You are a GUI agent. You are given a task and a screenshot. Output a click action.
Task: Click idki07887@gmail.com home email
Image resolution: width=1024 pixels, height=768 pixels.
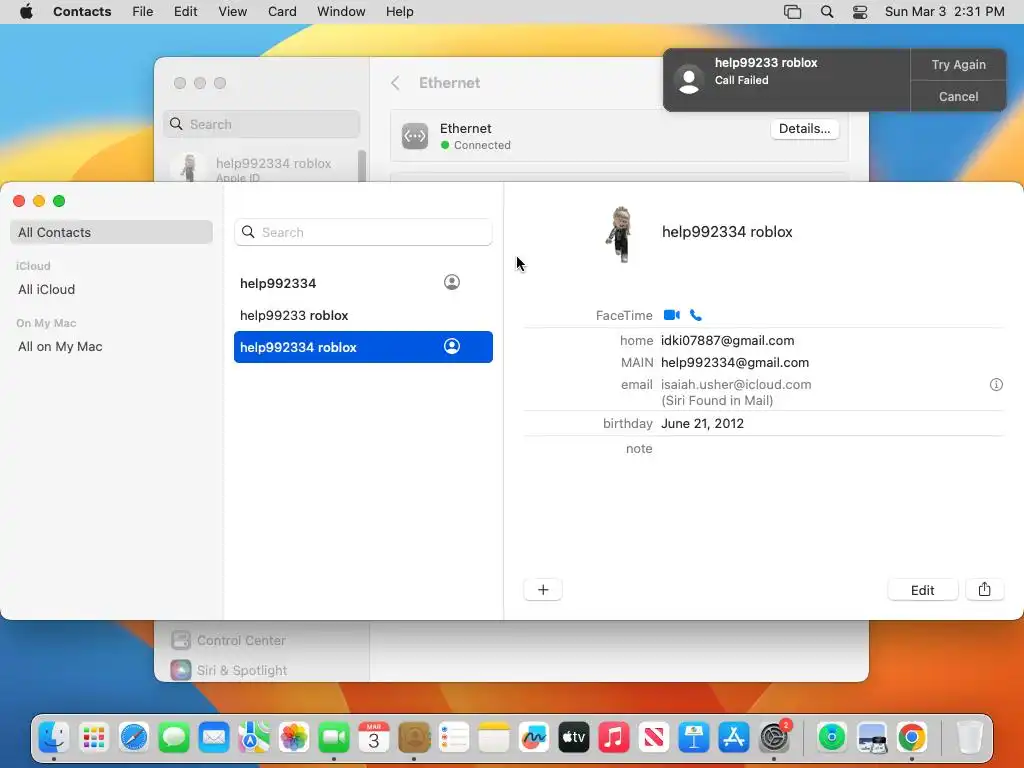coord(728,340)
